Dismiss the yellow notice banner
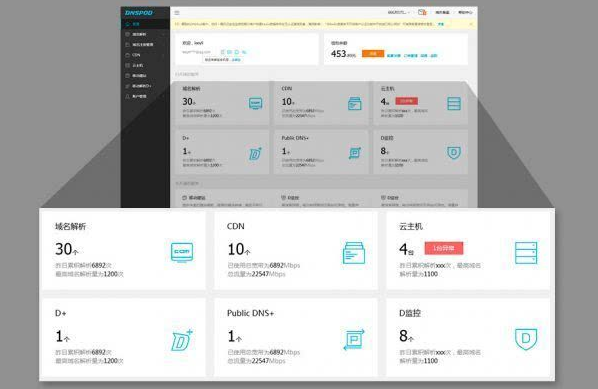 click(x=471, y=24)
